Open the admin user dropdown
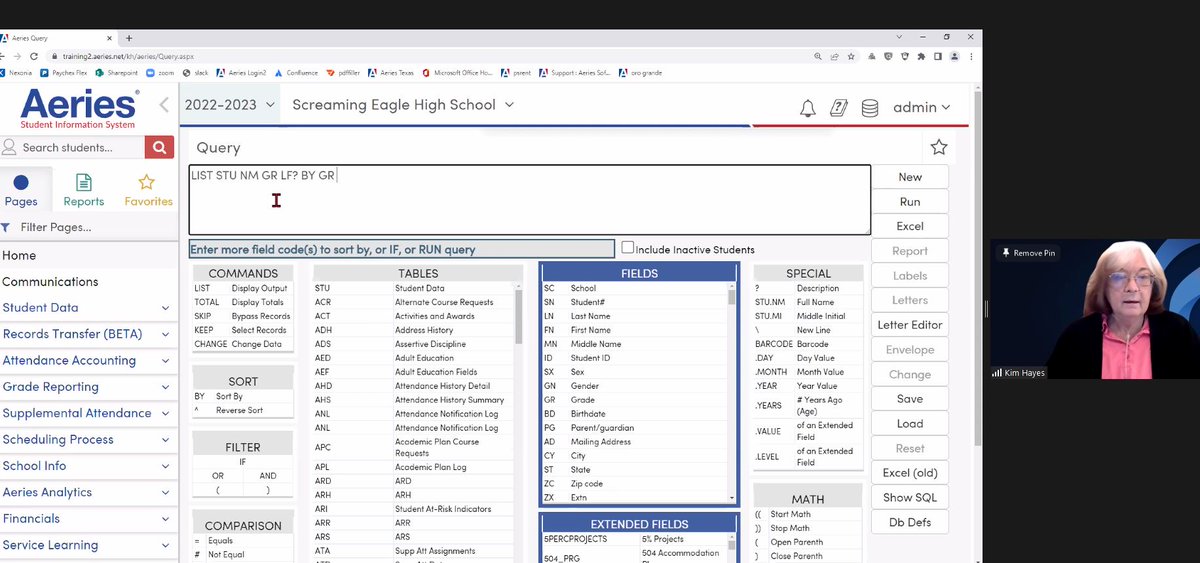This screenshot has width=1200, height=563. click(x=921, y=107)
